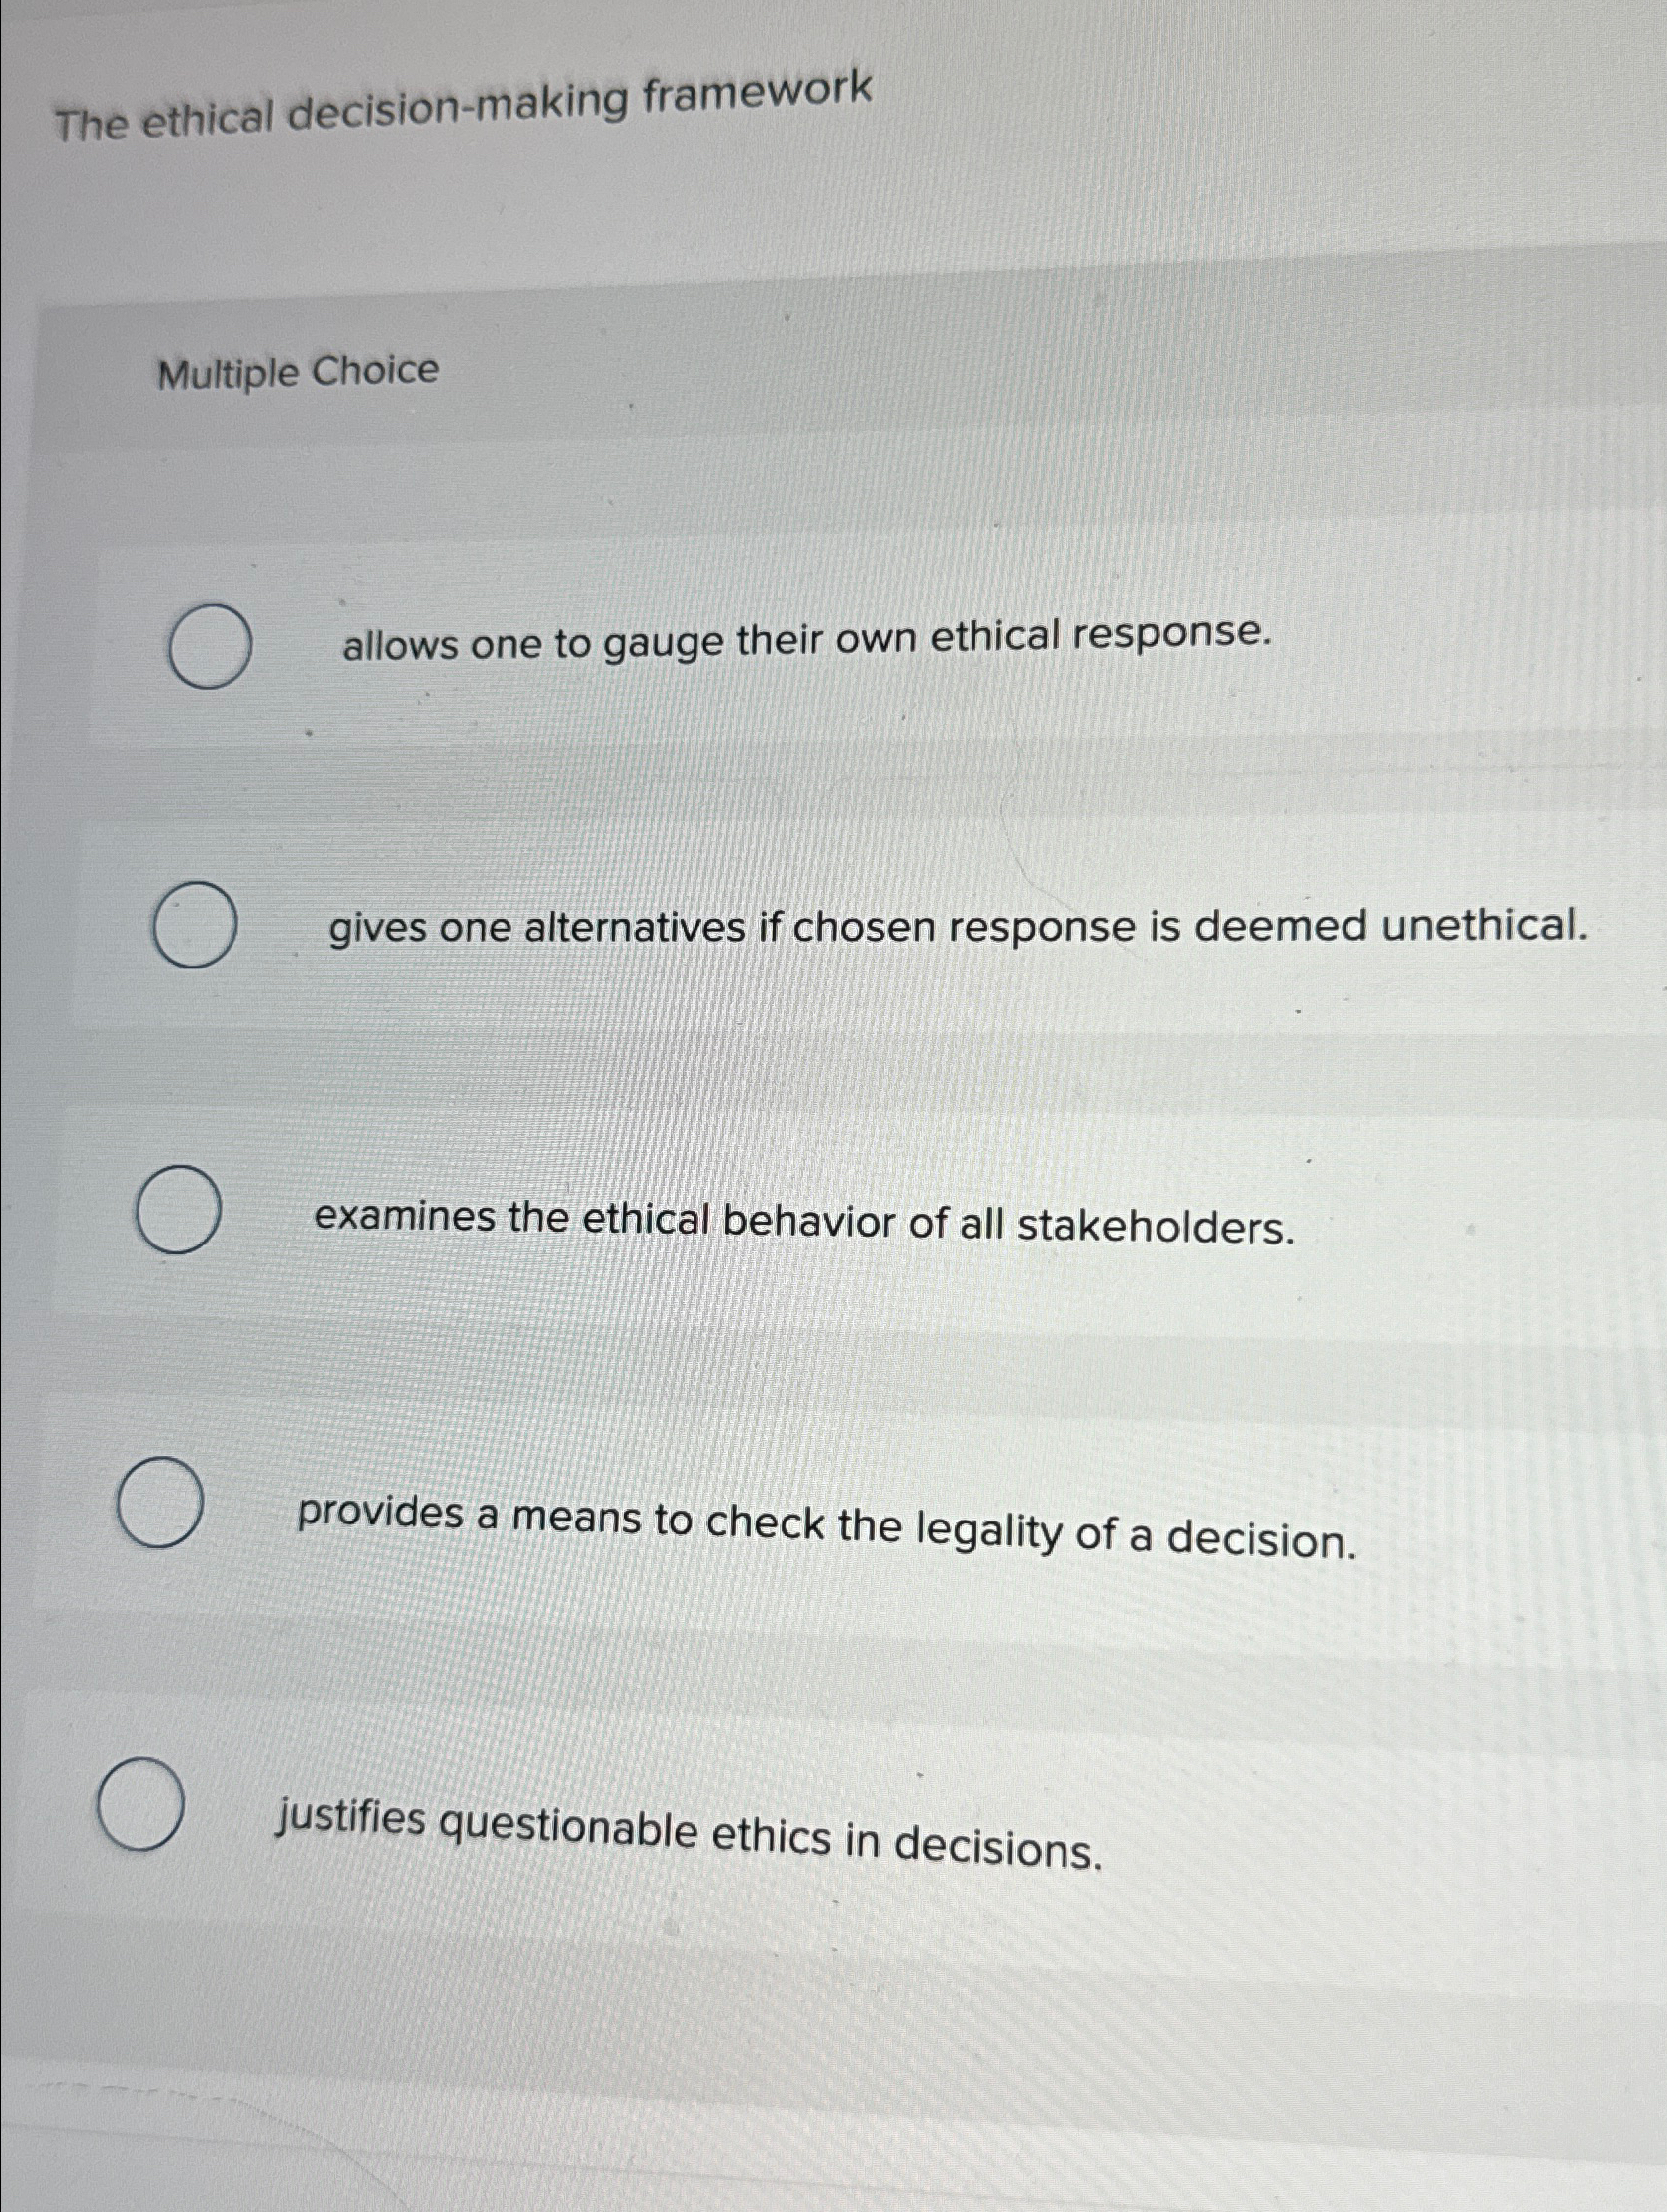Select the 'examines the ethical behavior of all stakeholders' option
Image resolution: width=1667 pixels, height=2212 pixels.
click(x=180, y=1210)
